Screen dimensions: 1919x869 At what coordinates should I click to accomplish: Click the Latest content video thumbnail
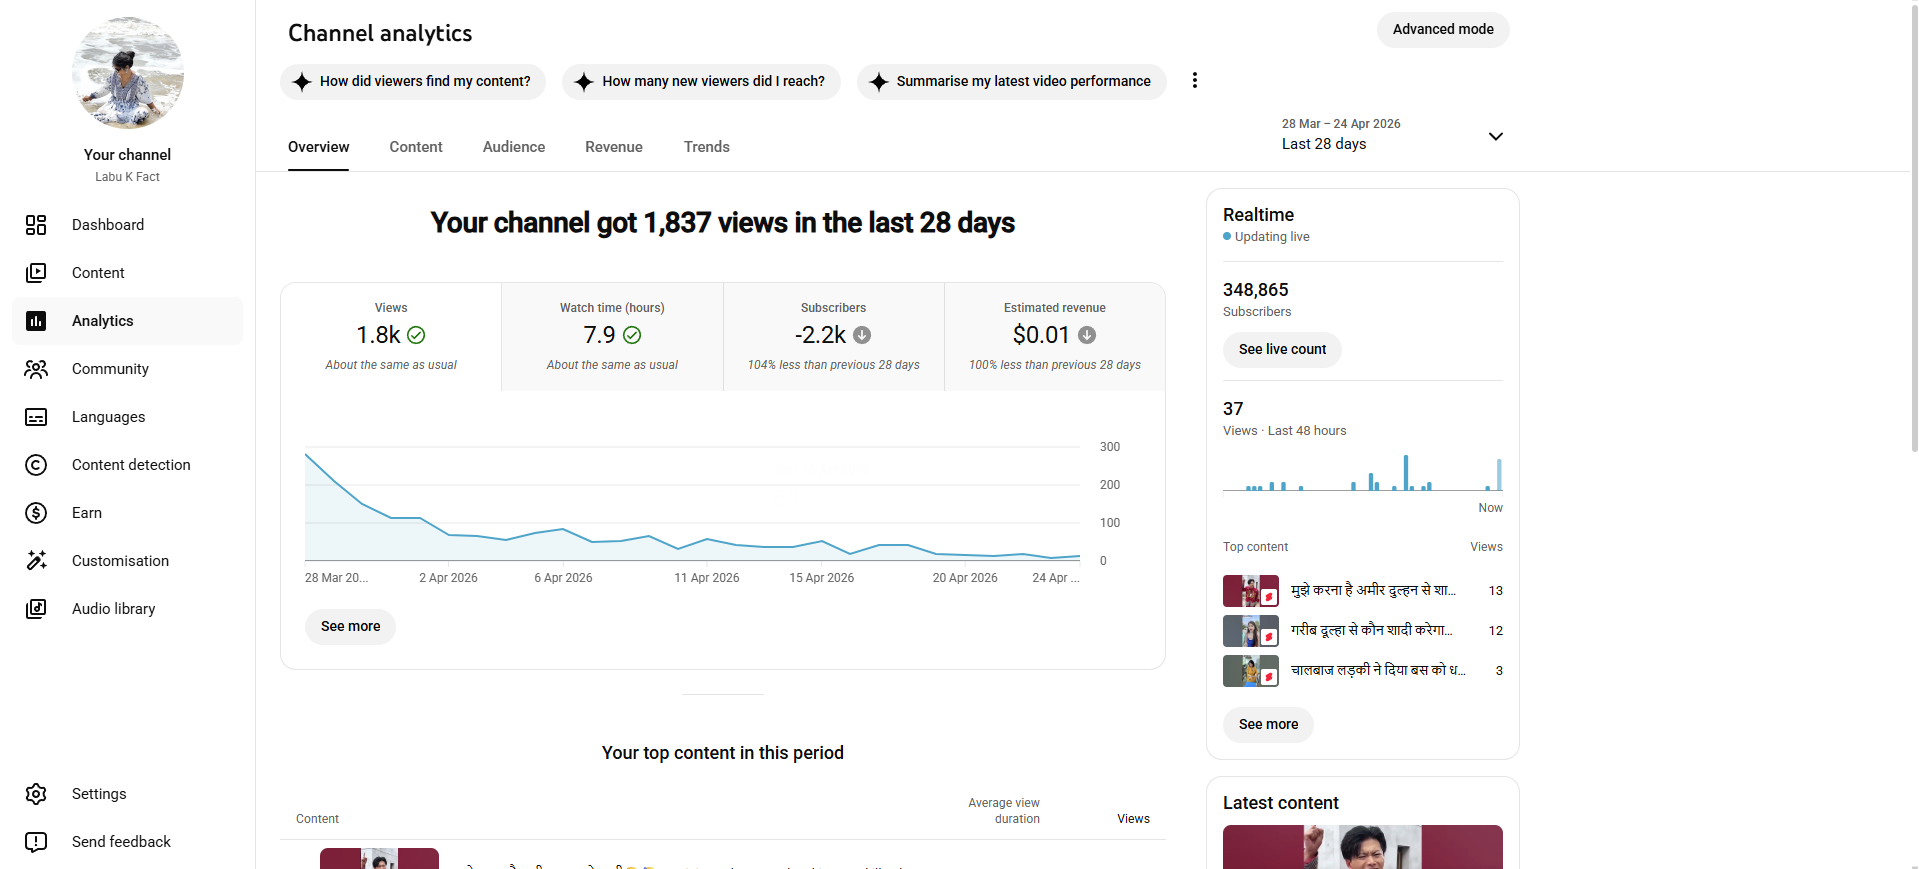click(1363, 846)
